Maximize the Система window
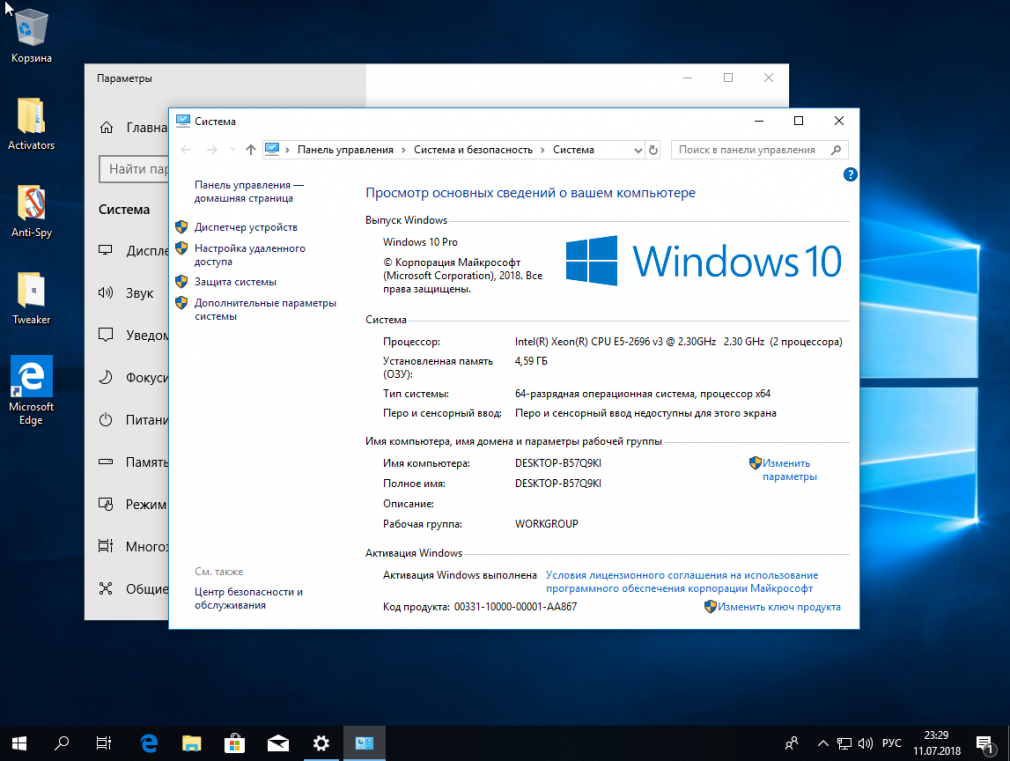1010x761 pixels. coord(798,120)
